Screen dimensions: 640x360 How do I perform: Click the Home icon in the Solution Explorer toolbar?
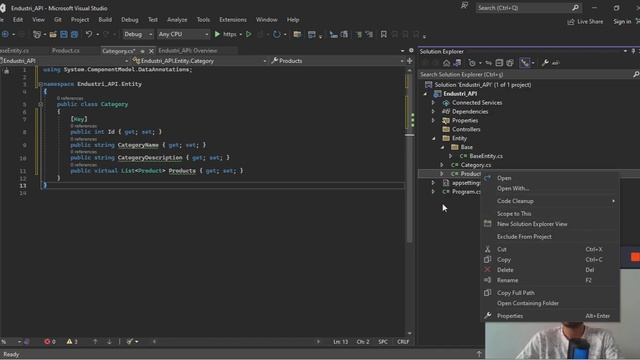coord(447,63)
